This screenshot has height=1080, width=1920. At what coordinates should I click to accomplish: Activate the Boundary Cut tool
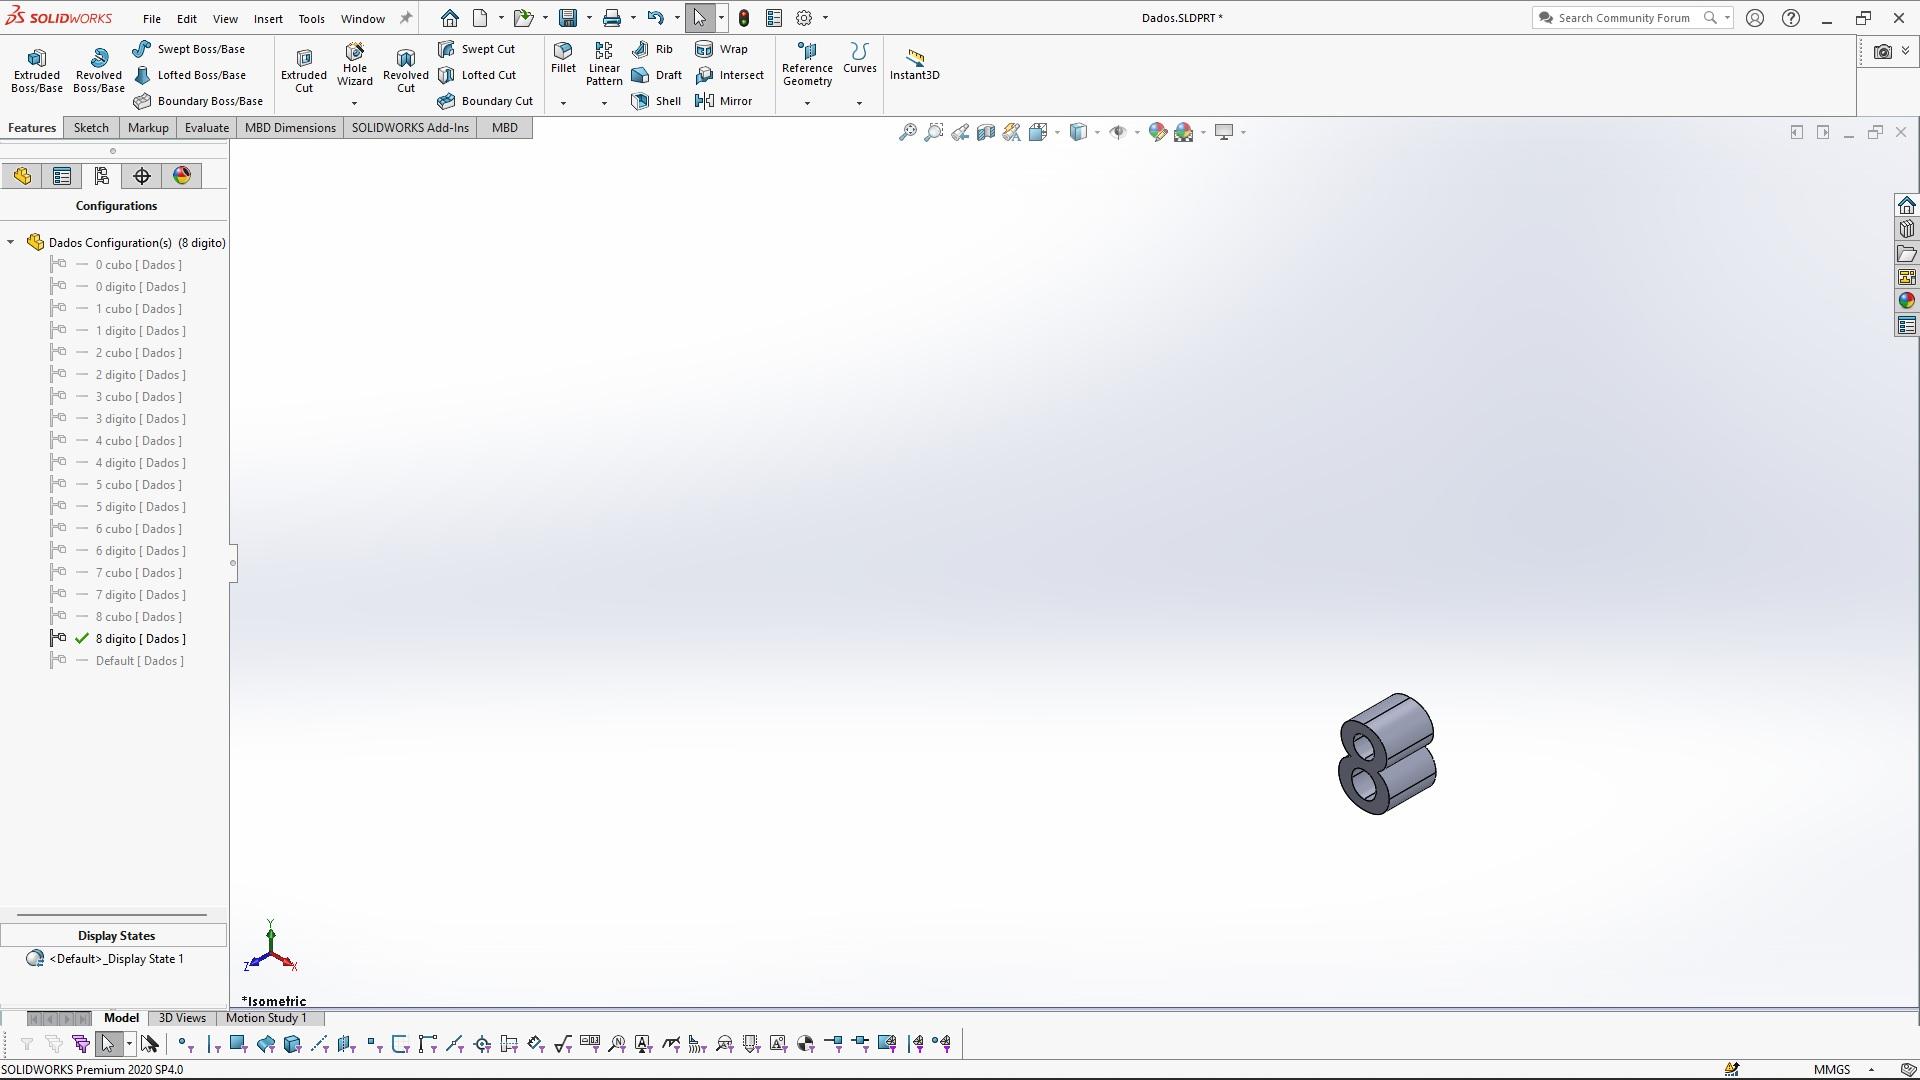tap(485, 101)
